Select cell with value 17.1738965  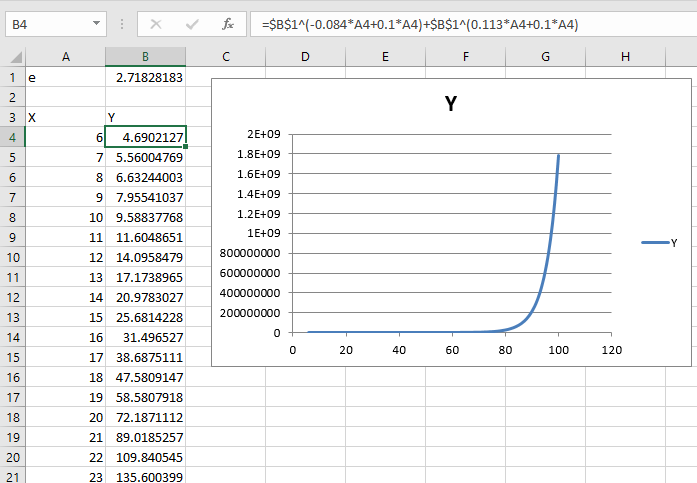(145, 277)
